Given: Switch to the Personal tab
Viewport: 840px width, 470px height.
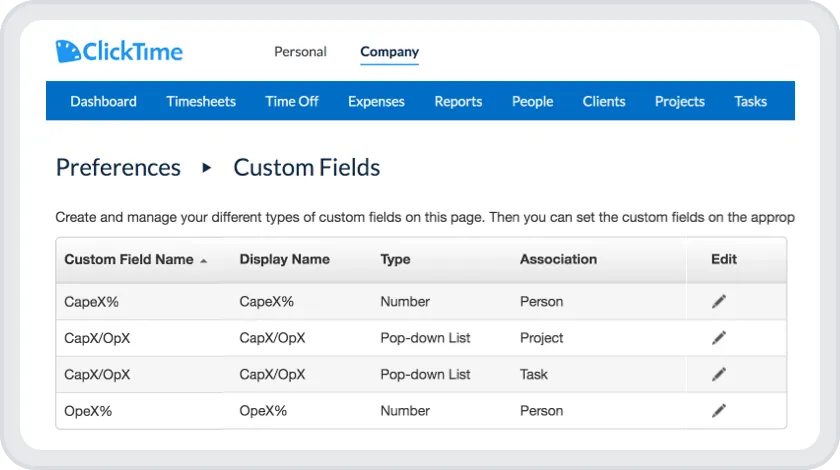Looking at the screenshot, I should click(300, 52).
